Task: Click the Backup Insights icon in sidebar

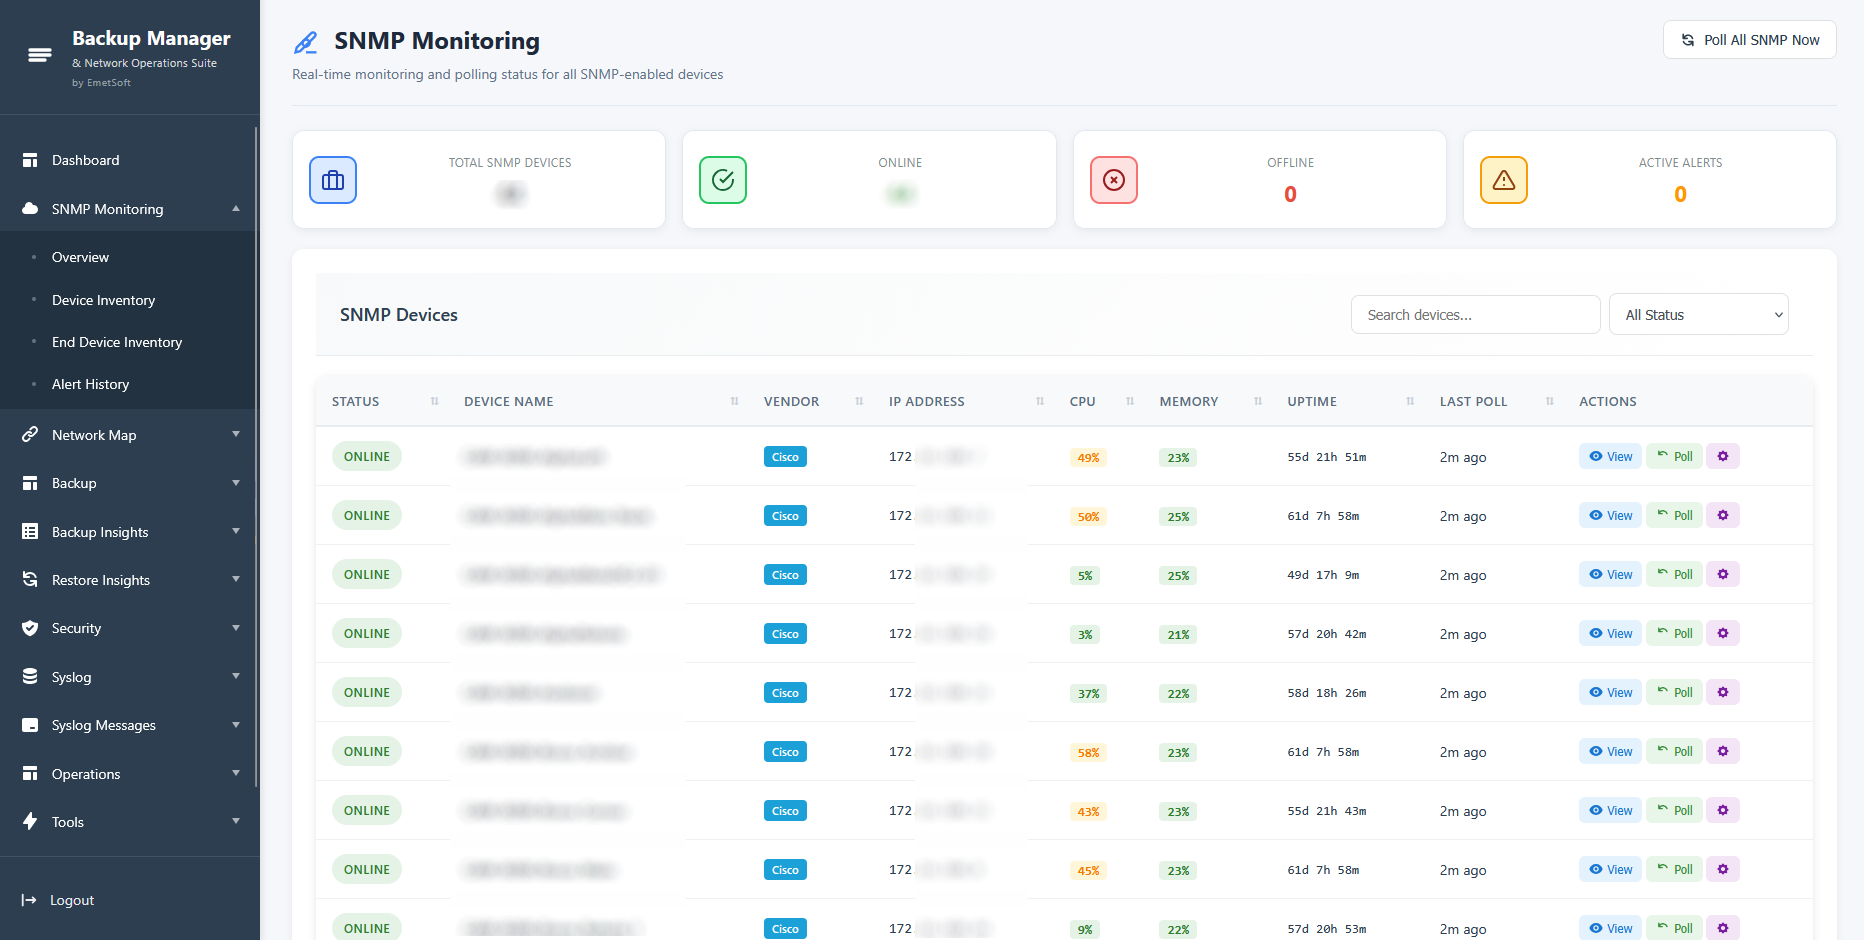Action: 30,532
